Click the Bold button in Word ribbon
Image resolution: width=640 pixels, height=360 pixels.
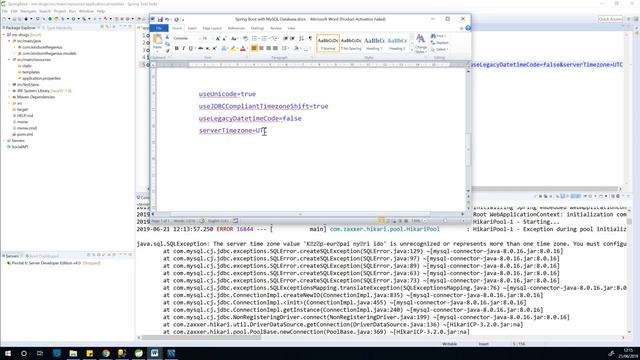177,49
